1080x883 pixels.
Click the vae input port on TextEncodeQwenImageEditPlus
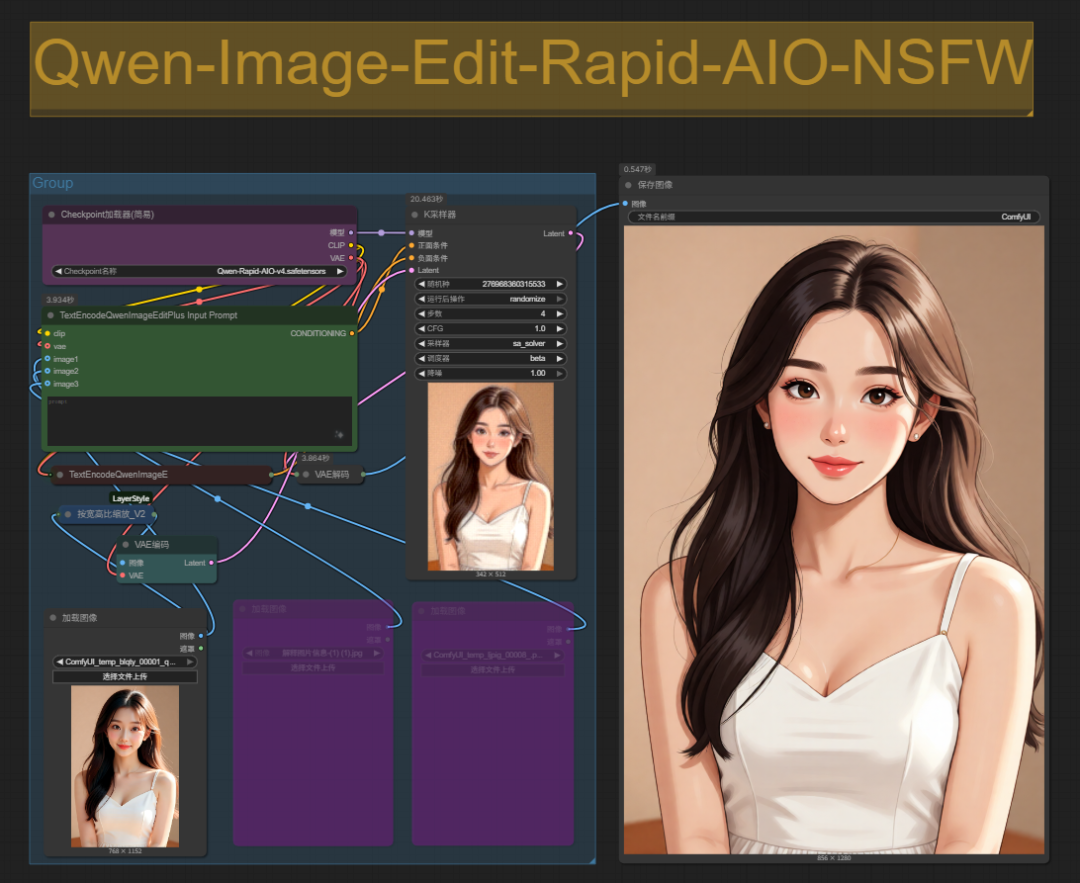pos(48,346)
